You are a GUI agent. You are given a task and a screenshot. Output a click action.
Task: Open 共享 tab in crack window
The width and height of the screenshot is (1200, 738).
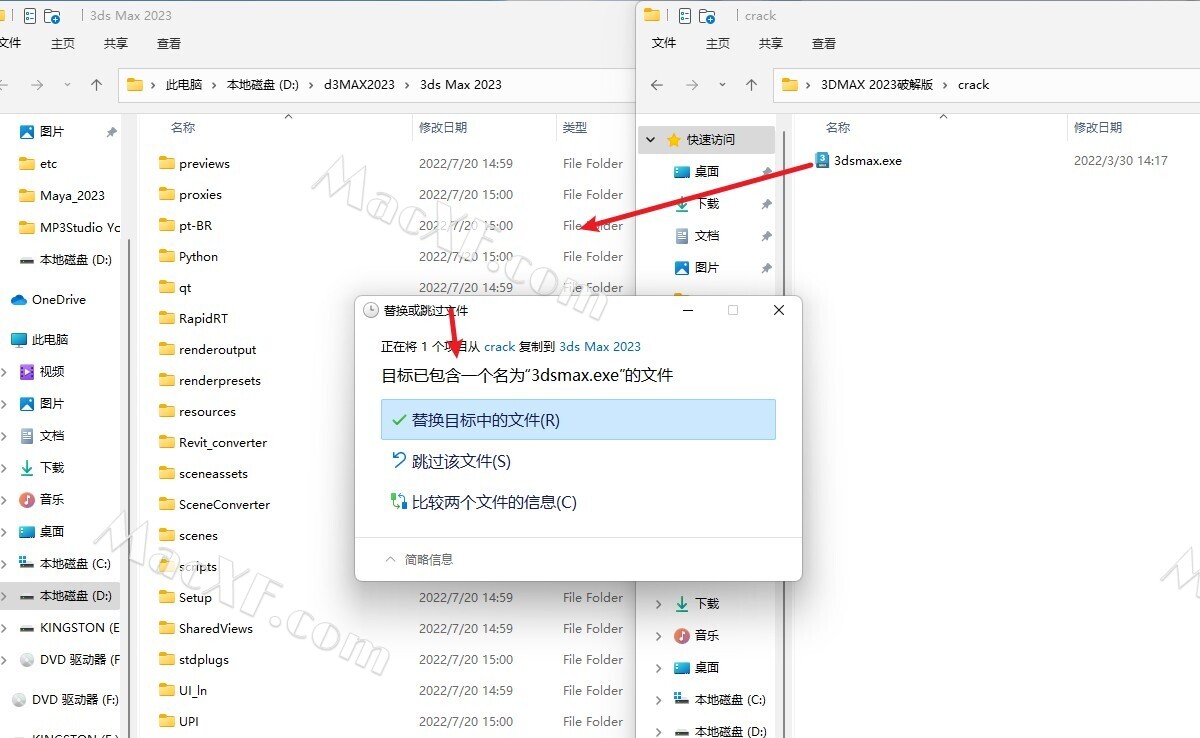pyautogui.click(x=770, y=43)
